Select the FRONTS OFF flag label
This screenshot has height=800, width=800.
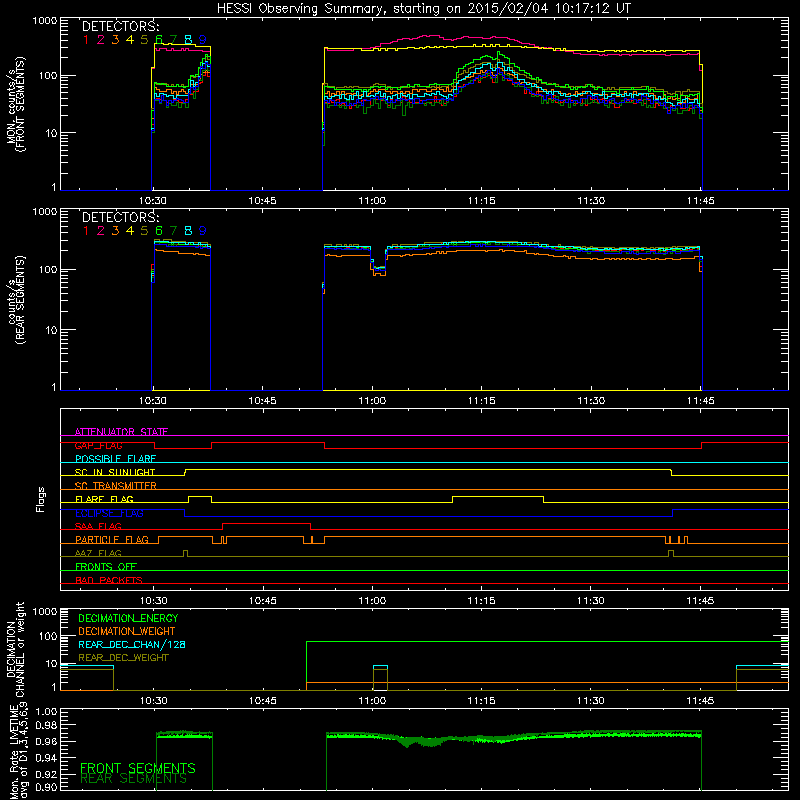106,567
